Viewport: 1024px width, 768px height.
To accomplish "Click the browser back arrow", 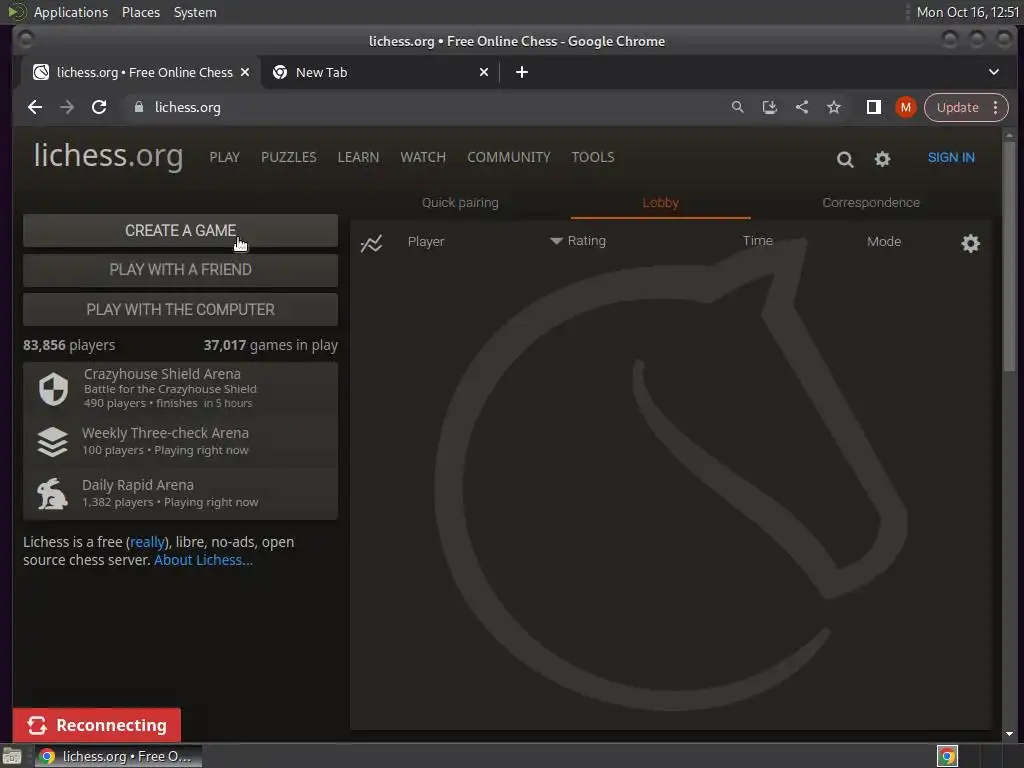I will pos(35,107).
